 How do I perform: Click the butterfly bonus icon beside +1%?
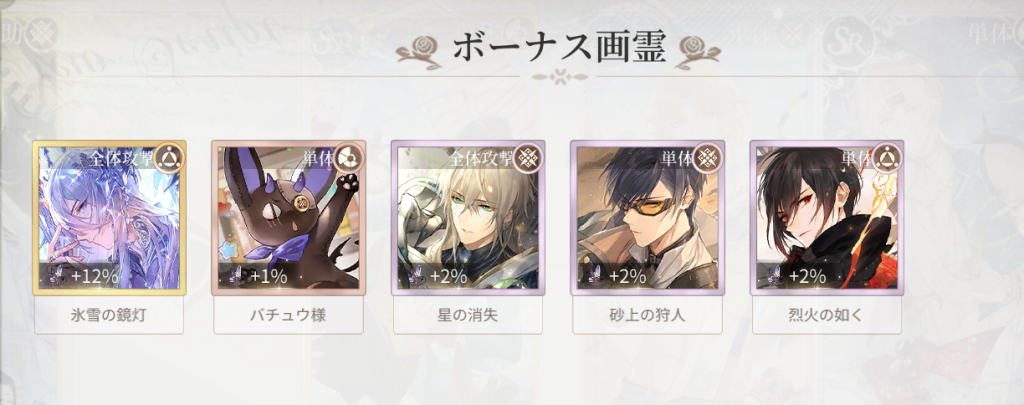pyautogui.click(x=236, y=275)
